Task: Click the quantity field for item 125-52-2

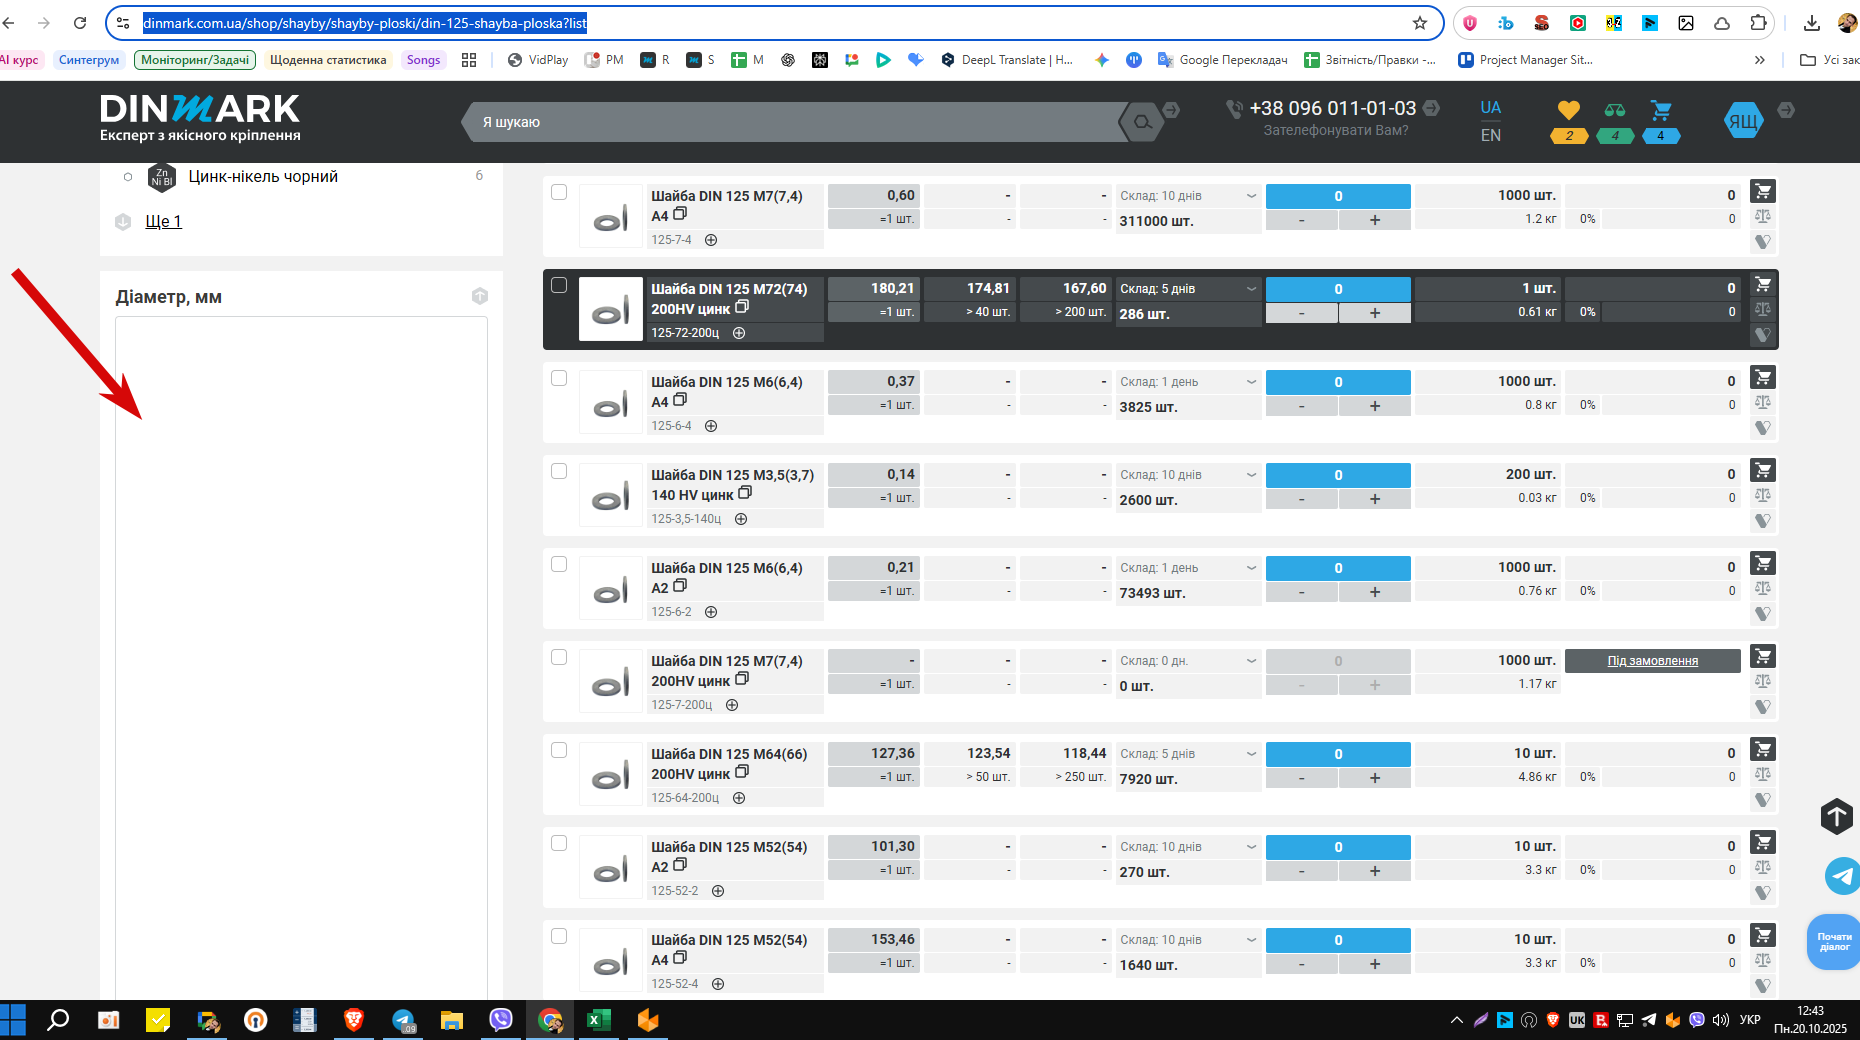Action: tap(1338, 847)
